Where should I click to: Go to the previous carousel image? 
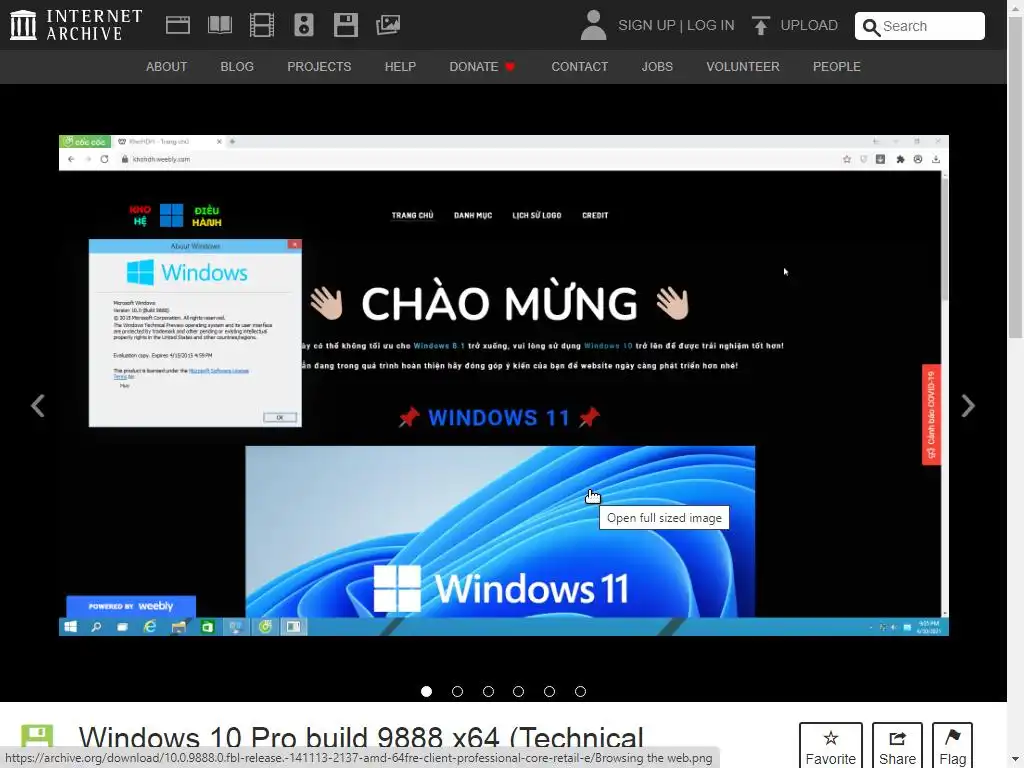pyautogui.click(x=38, y=406)
